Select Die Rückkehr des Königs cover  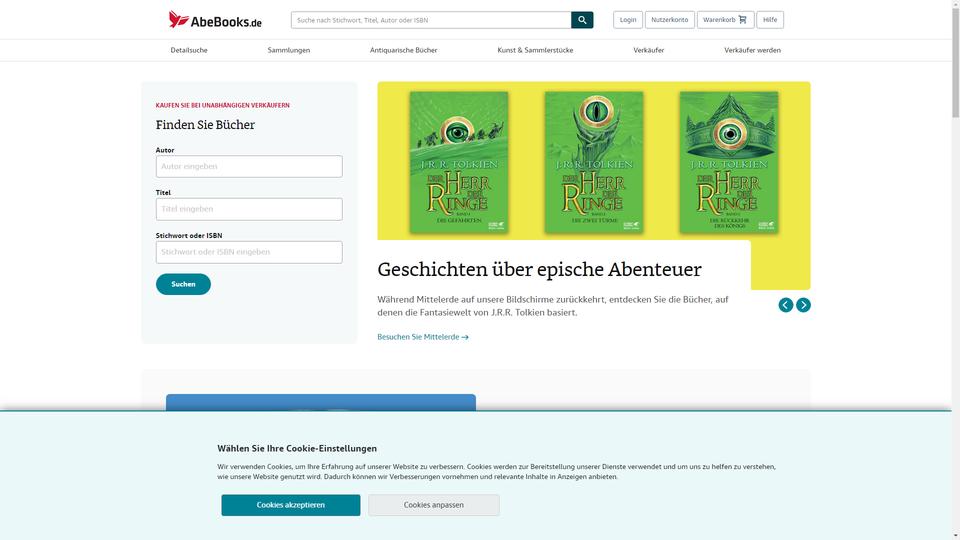(729, 162)
